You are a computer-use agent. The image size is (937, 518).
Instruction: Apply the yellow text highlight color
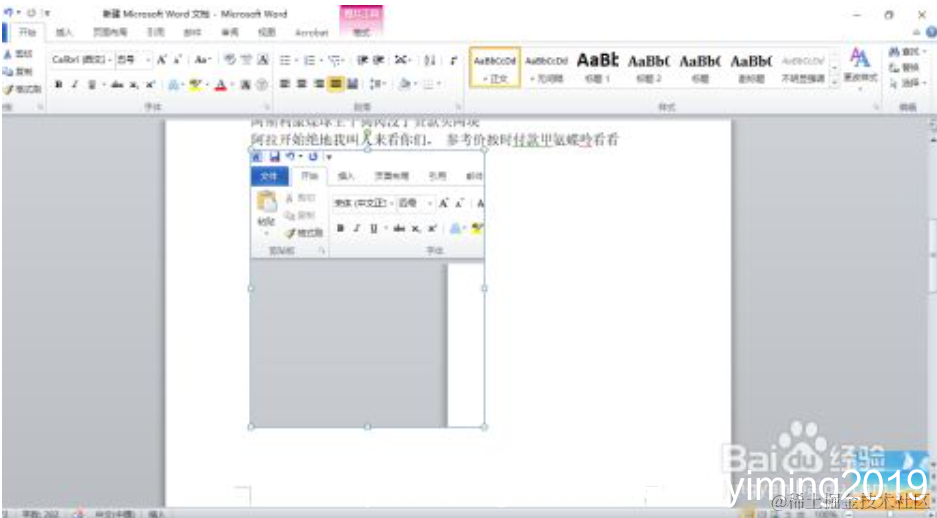(x=195, y=85)
